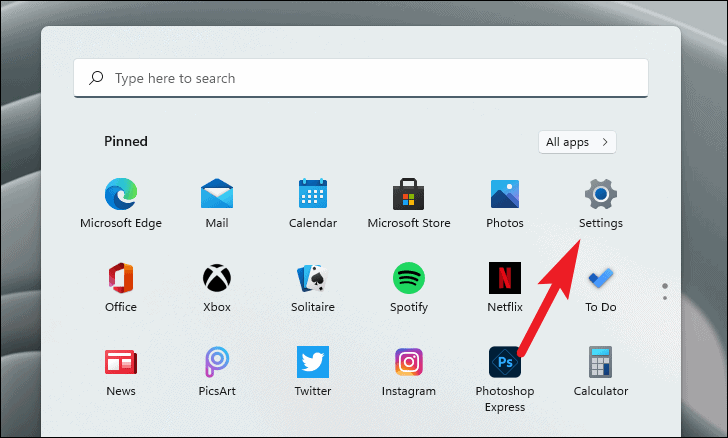The height and width of the screenshot is (438, 728).
Task: Open the Solitaire card game
Action: point(312,287)
